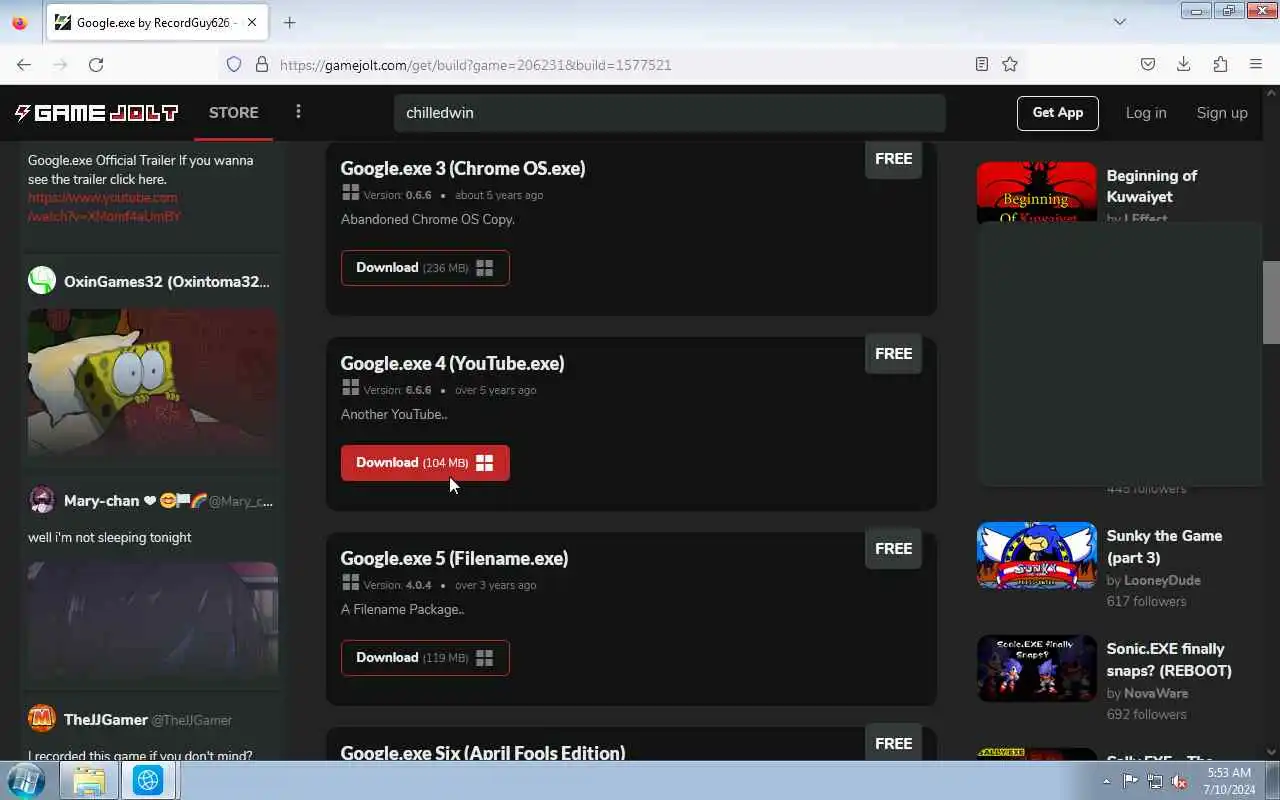This screenshot has width=1280, height=800.
Task: Click the site security padlock icon
Action: (x=262, y=64)
